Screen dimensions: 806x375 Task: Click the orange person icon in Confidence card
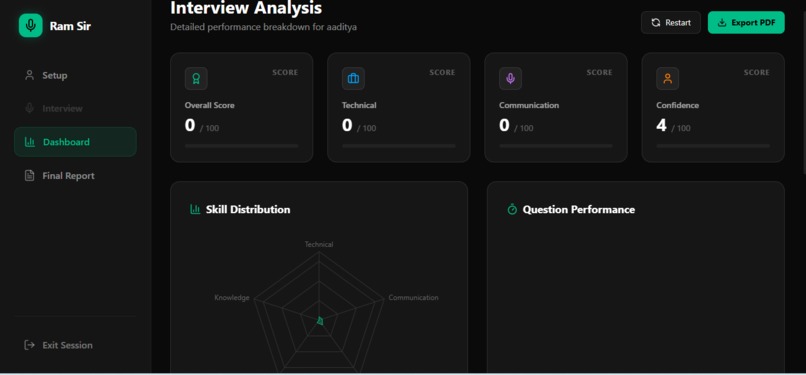(x=668, y=79)
